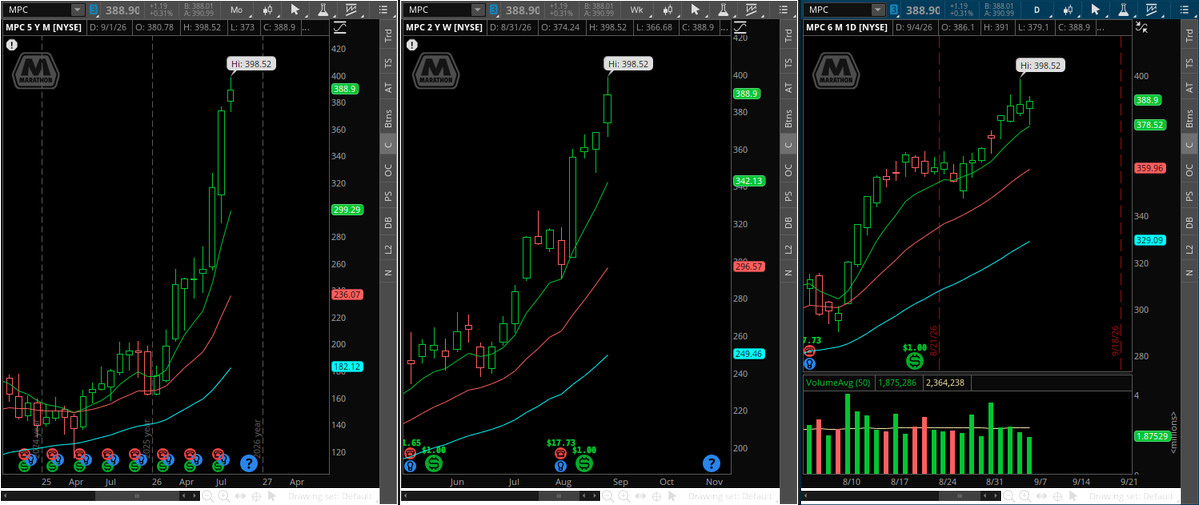Viewport: 1199px width, 505px height.
Task: Click Hi: 398.52 bubble on daily chart
Action: pos(1040,66)
